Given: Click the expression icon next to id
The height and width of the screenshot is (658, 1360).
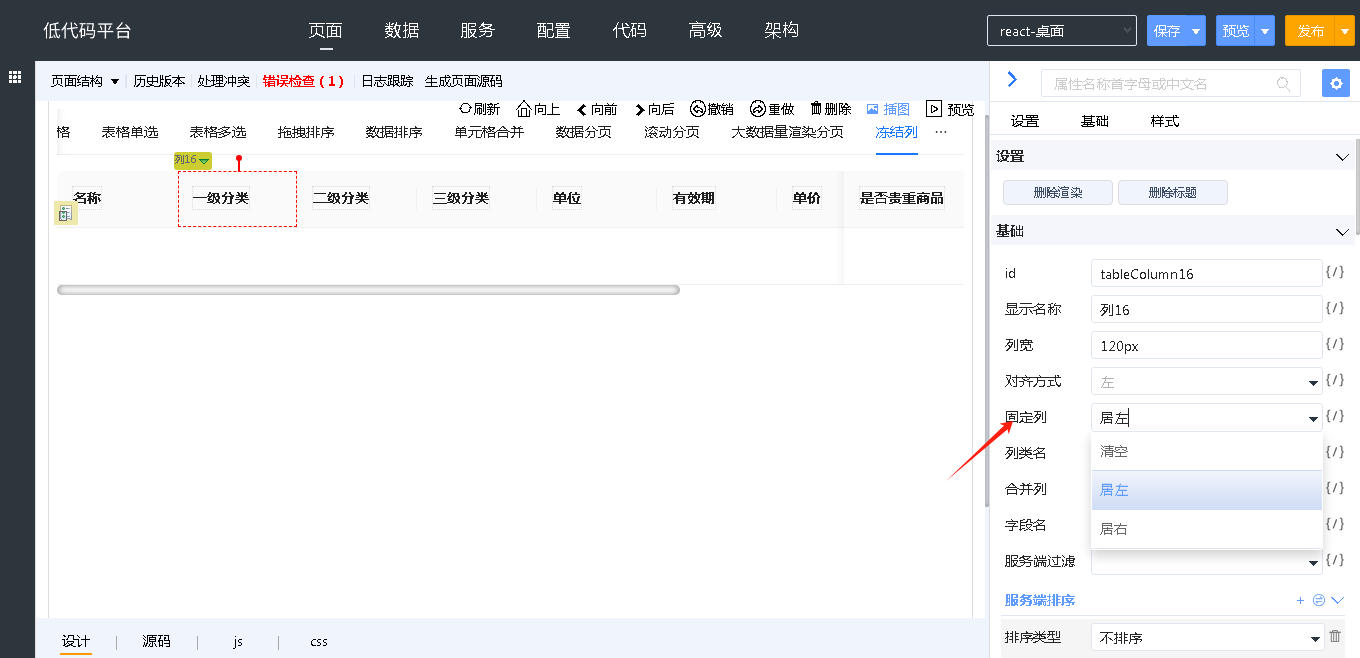Looking at the screenshot, I should point(1334,272).
